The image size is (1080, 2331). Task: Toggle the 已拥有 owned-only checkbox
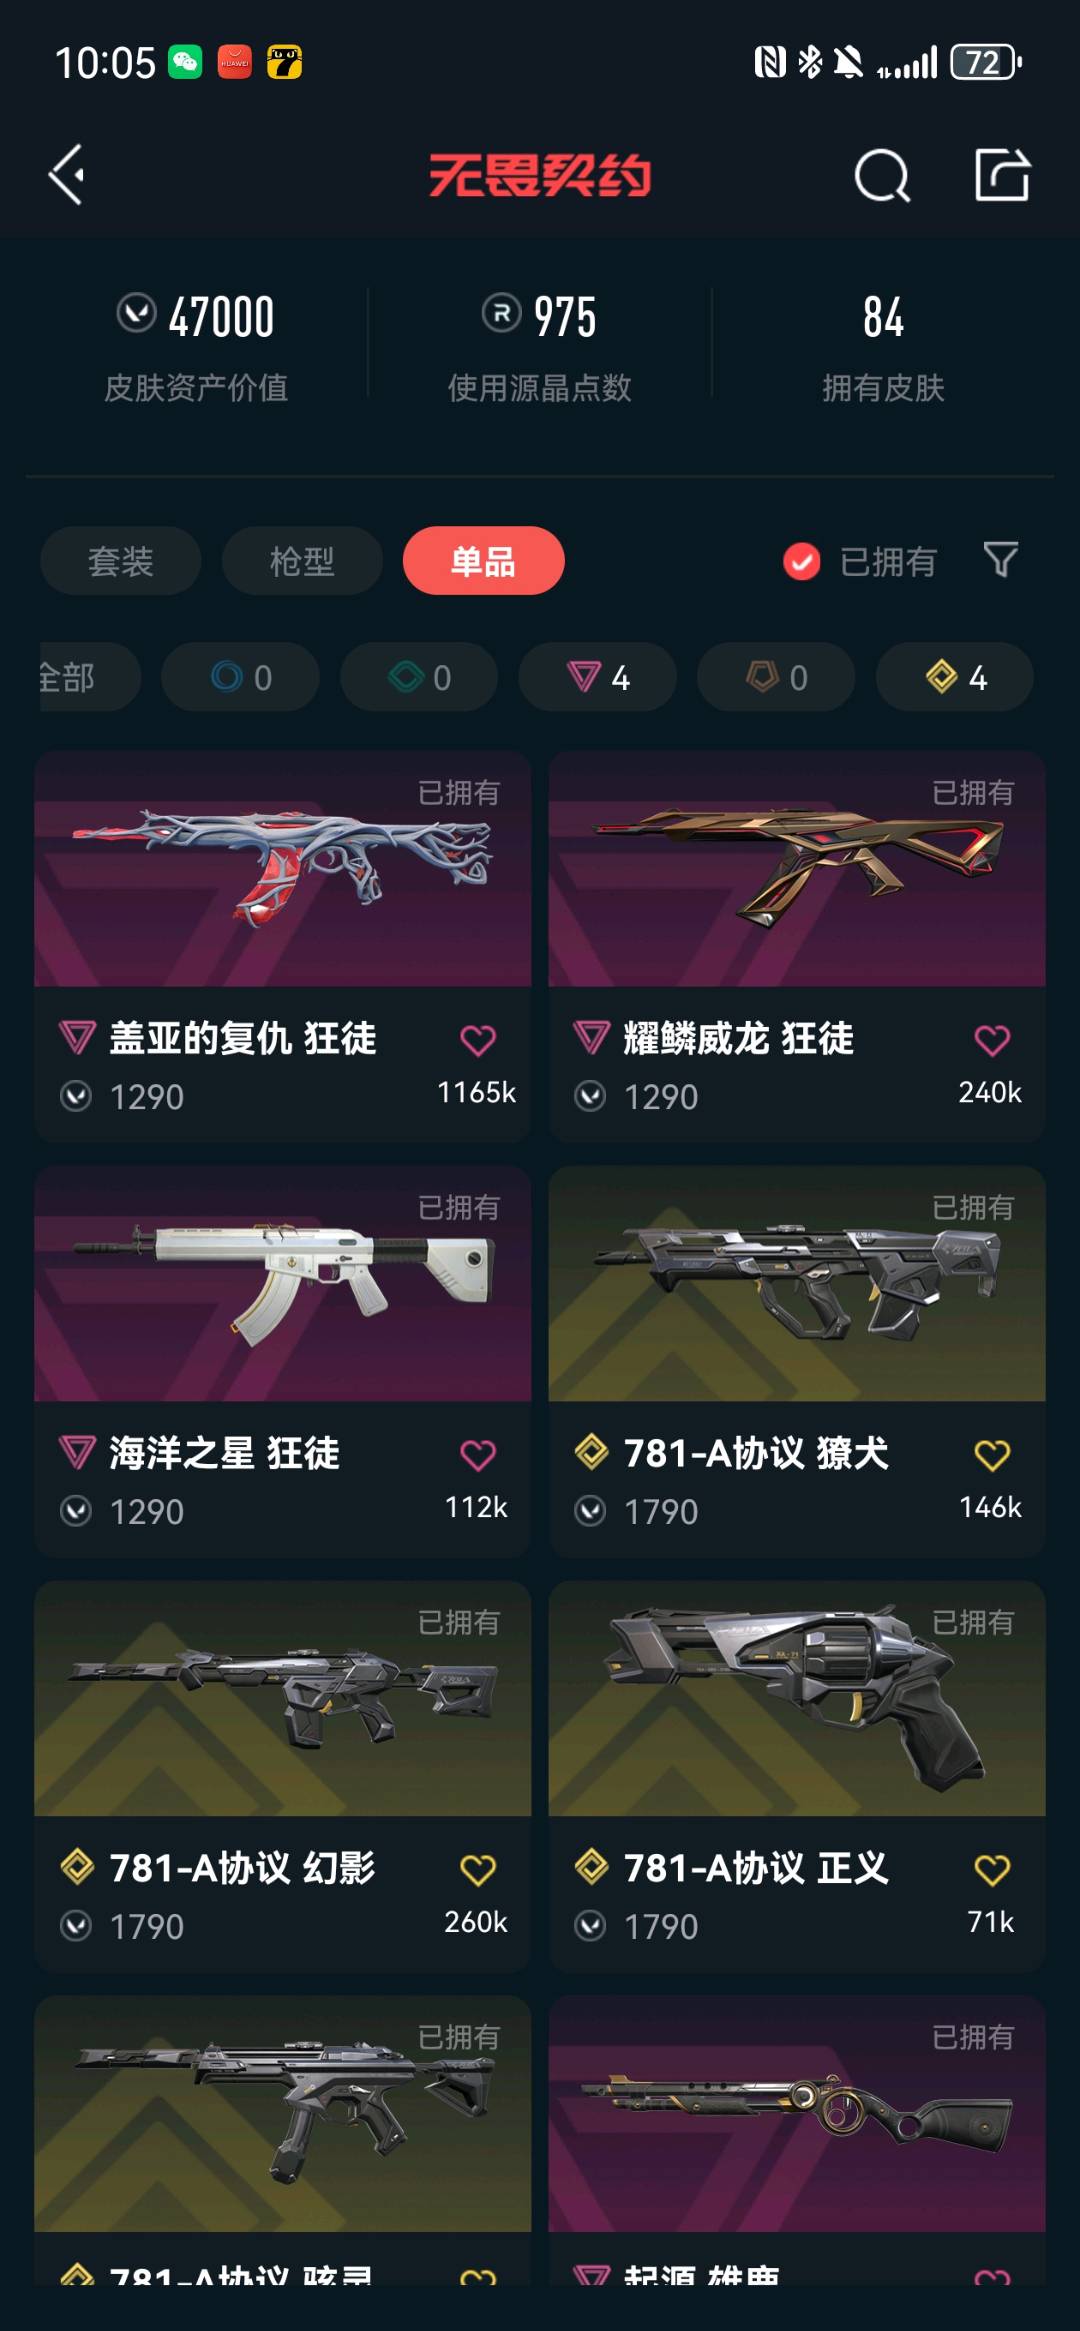(x=801, y=561)
